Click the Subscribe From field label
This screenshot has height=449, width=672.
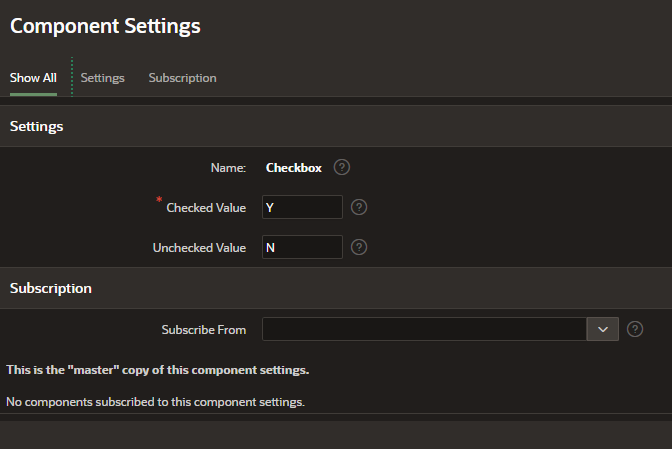(204, 330)
